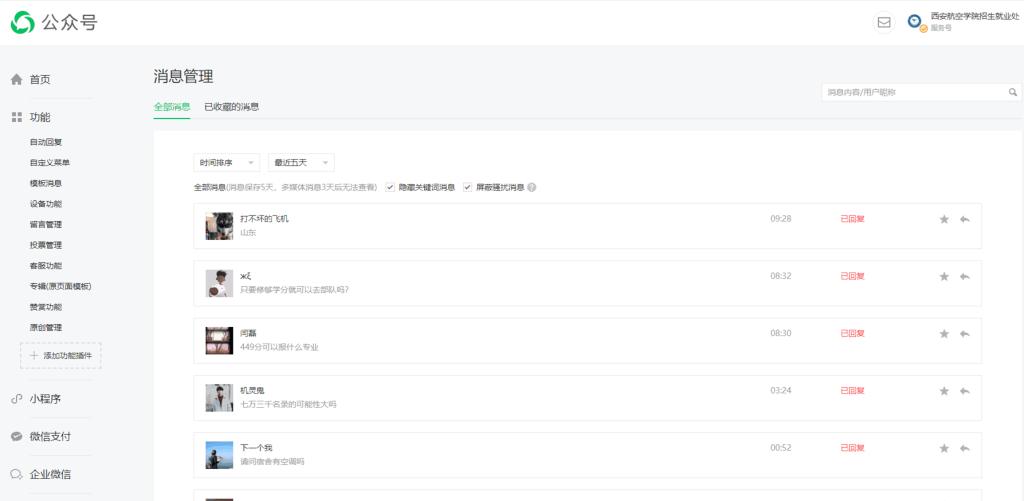Open 自动回复 in the sidebar

tap(46, 142)
